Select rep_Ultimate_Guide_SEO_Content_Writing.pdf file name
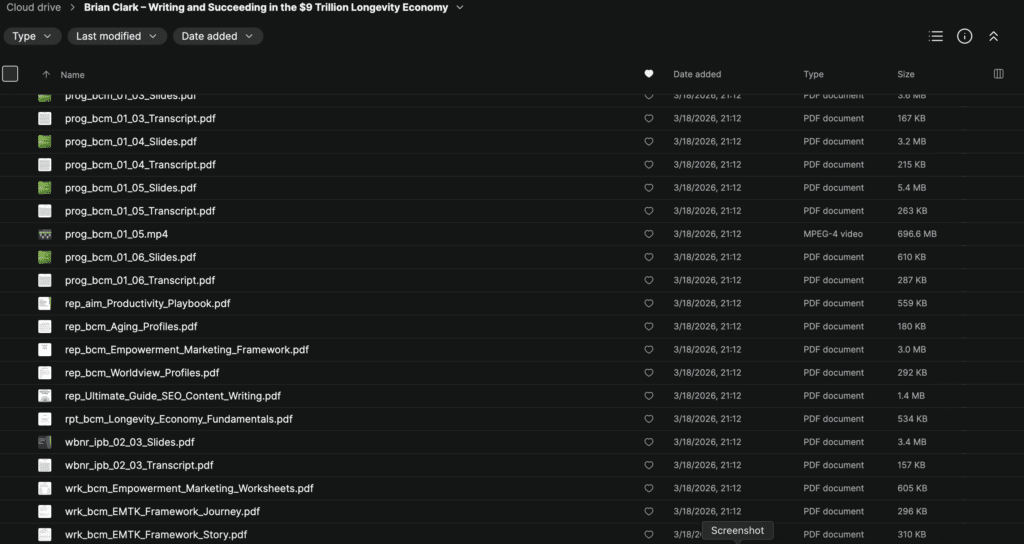Screen dimensions: 1024x544 pyautogui.click(x=172, y=396)
